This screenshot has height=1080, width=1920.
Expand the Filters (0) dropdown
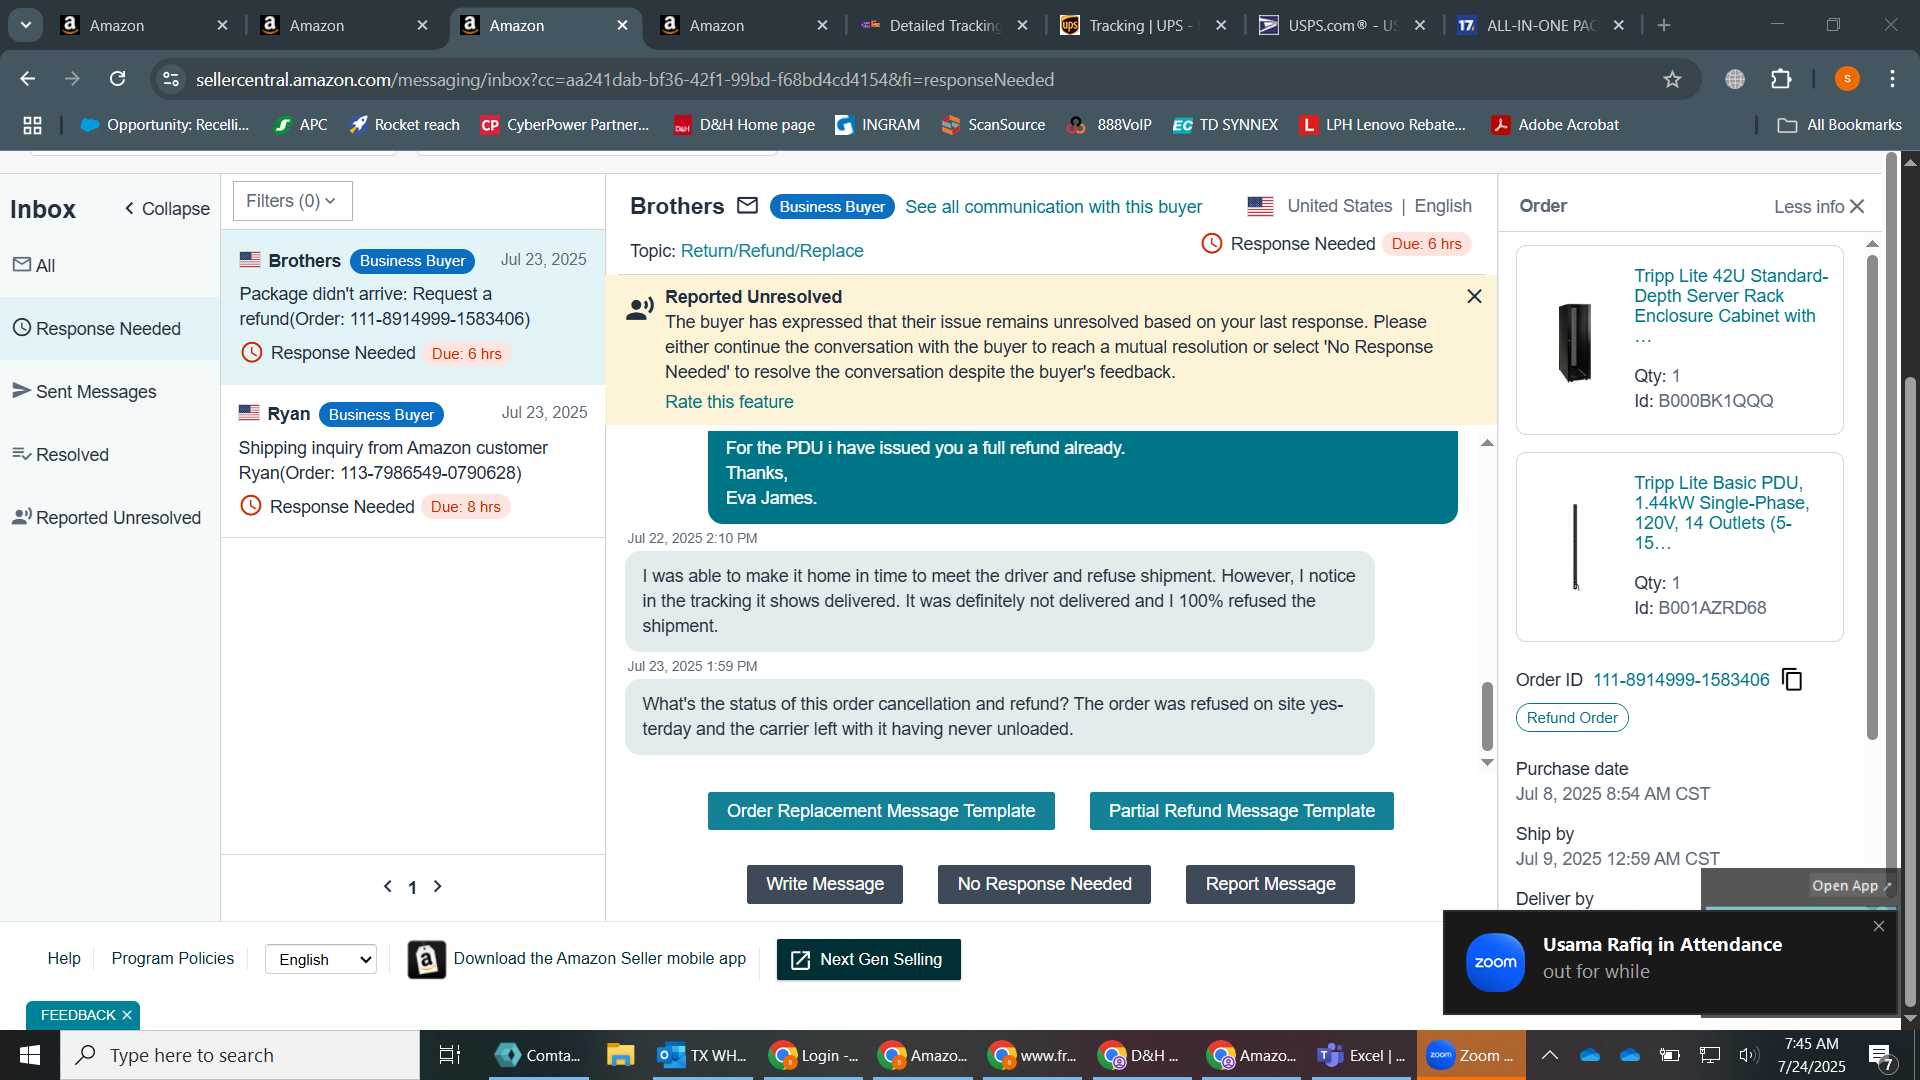pos(292,201)
